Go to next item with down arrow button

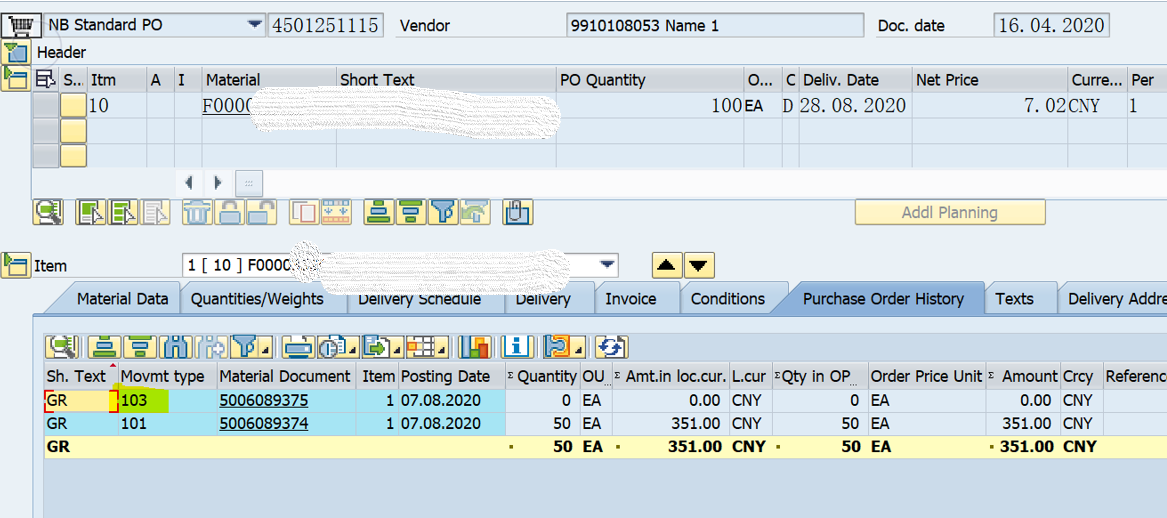pyautogui.click(x=699, y=264)
